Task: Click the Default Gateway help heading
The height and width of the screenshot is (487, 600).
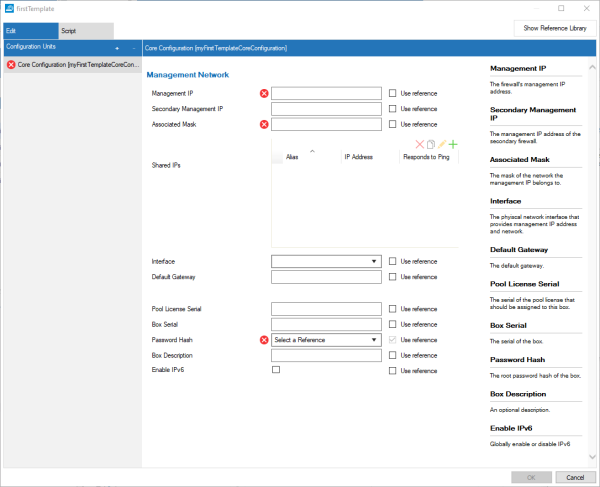Action: coord(519,250)
